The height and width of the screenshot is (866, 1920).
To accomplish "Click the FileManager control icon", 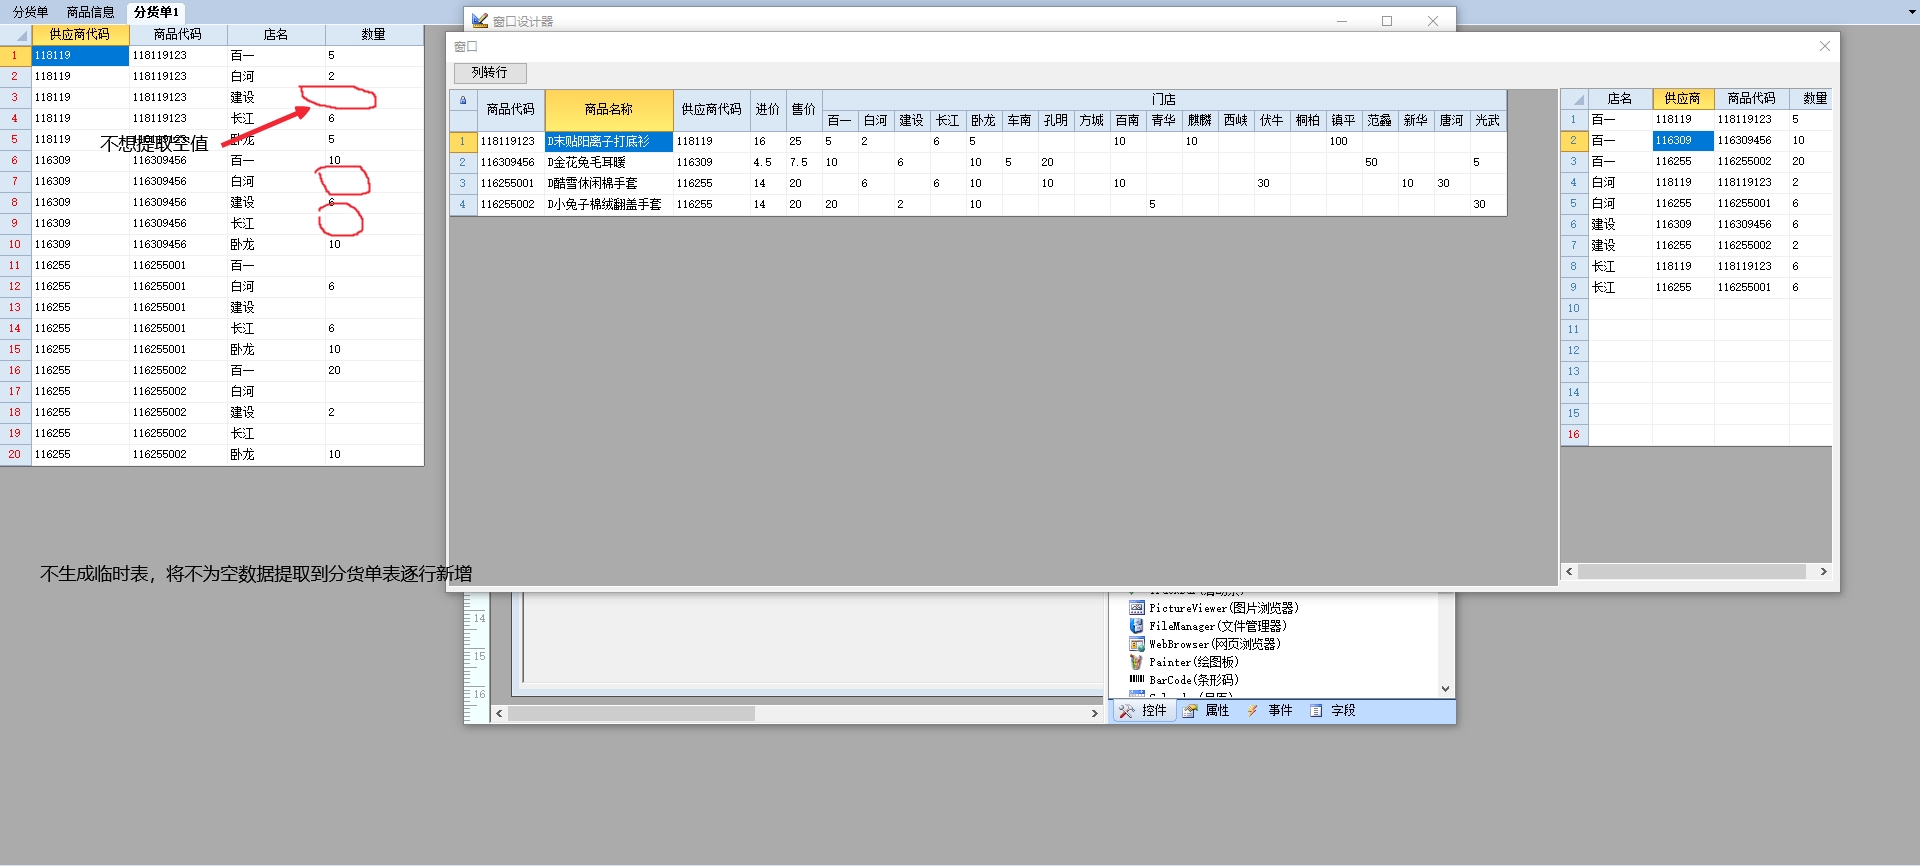I will [x=1136, y=626].
